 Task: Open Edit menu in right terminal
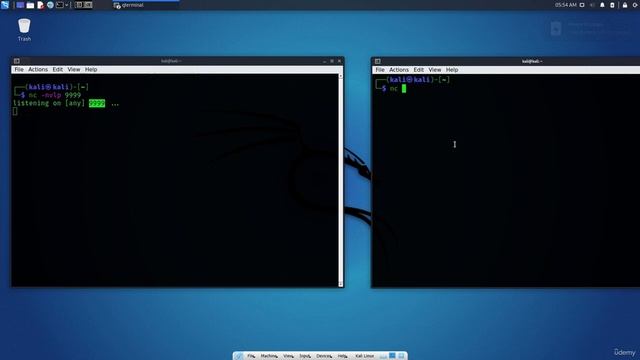(x=418, y=70)
